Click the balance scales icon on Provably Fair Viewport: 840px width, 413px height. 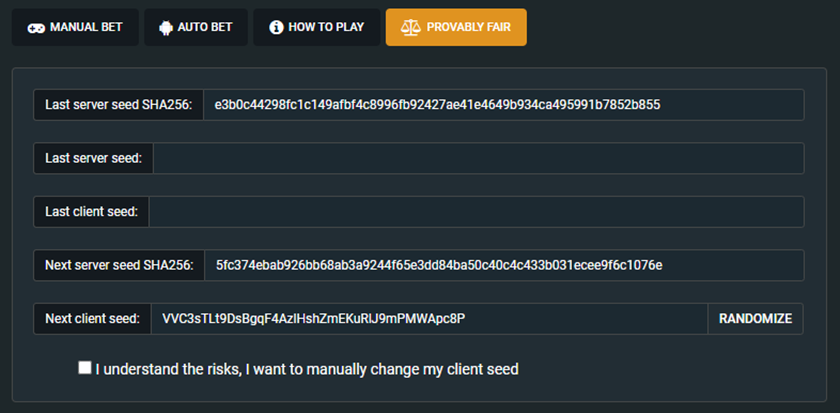coord(411,27)
